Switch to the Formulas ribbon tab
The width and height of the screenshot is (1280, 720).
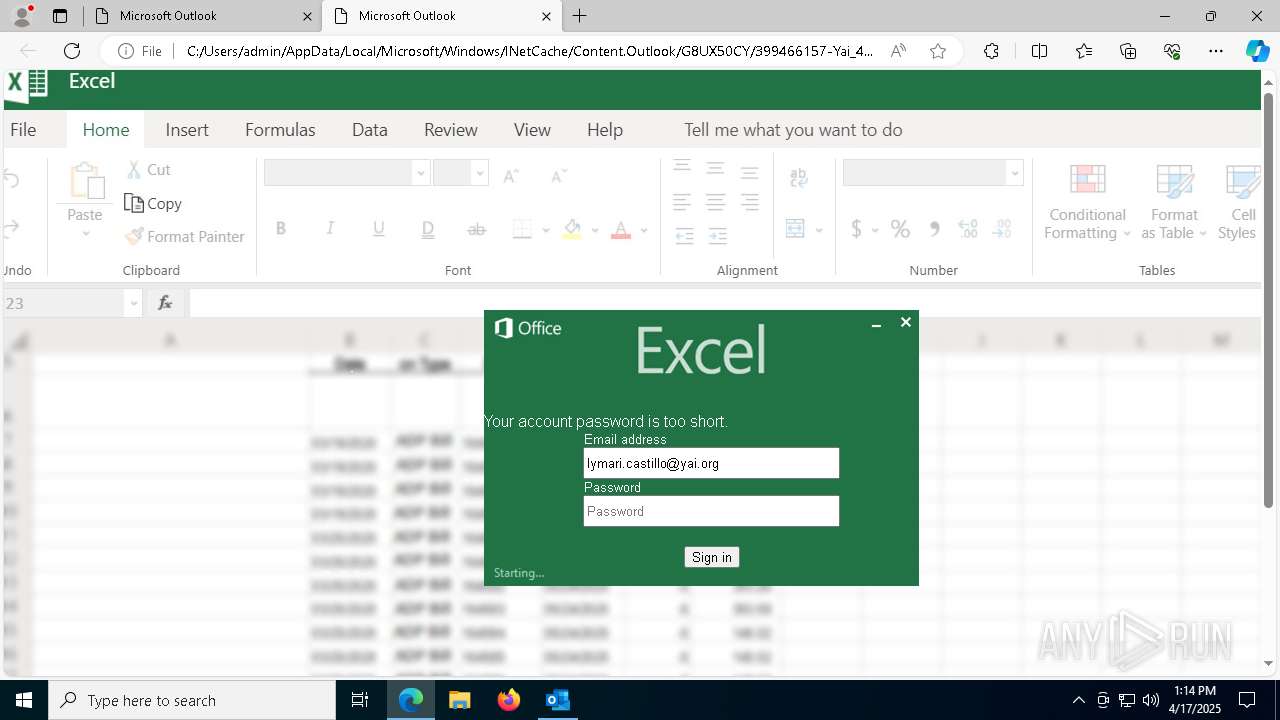(280, 130)
